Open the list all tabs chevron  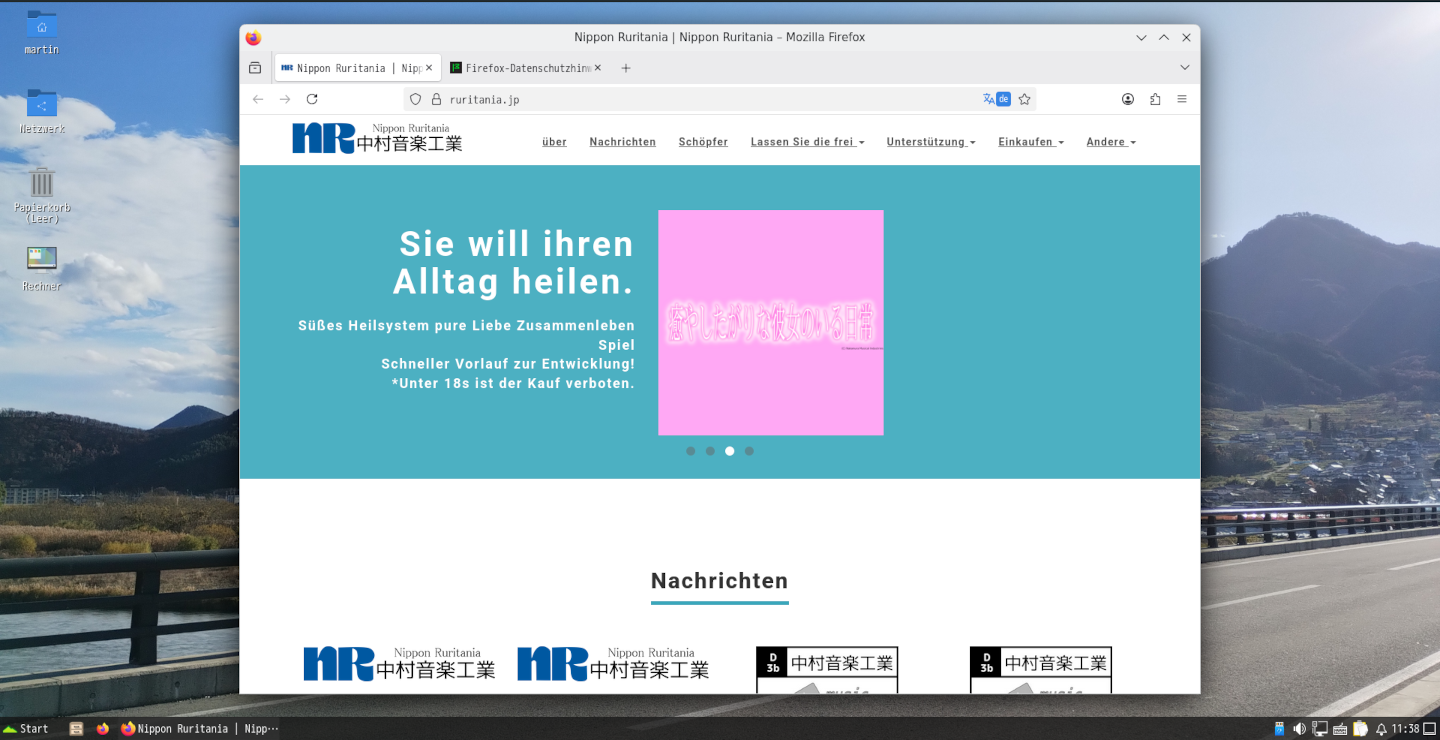click(x=1185, y=68)
